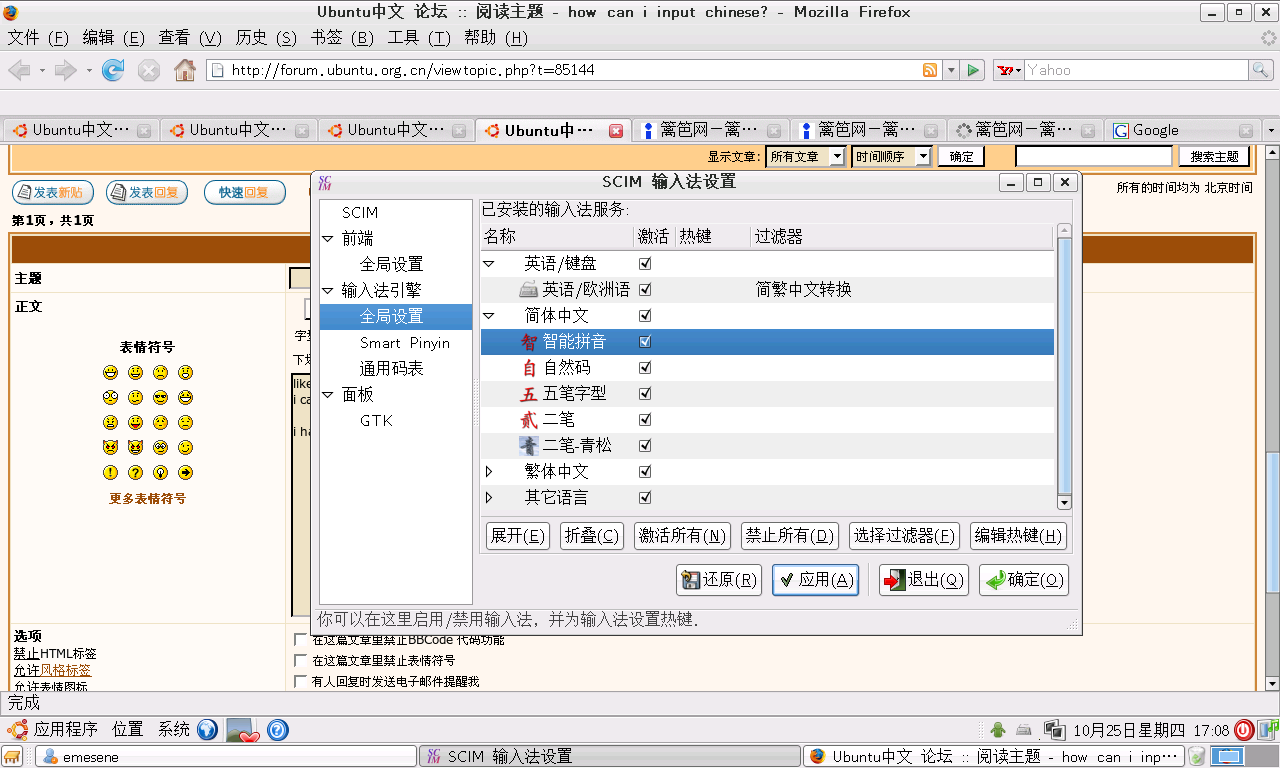Click the forum search text field
This screenshot has width=1280, height=768.
(x=1094, y=156)
